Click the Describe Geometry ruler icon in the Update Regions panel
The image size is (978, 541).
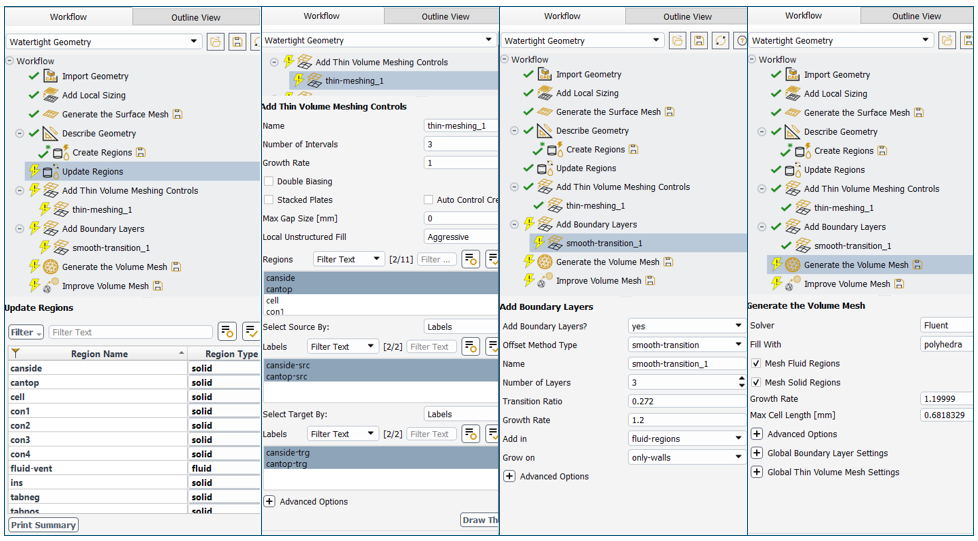[x=51, y=133]
